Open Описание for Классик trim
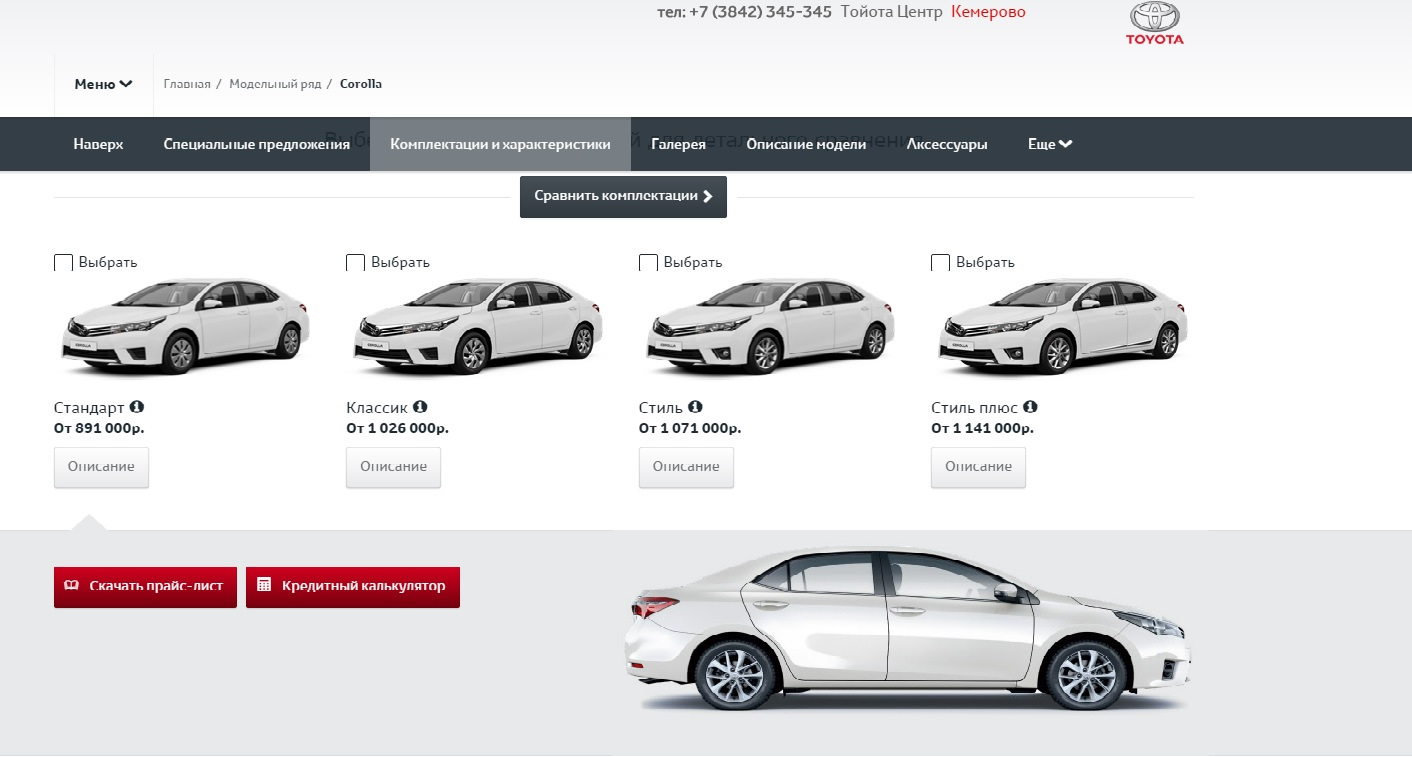The width and height of the screenshot is (1412, 757). pos(393,467)
